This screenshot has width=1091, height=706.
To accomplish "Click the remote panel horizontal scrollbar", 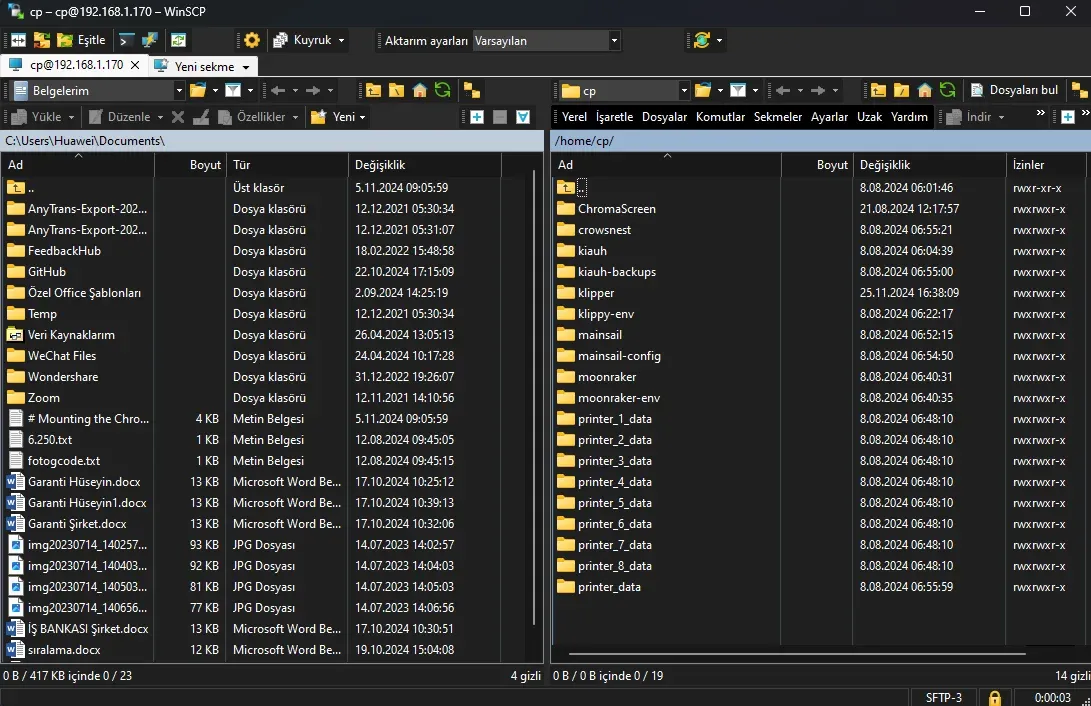I will [797, 654].
